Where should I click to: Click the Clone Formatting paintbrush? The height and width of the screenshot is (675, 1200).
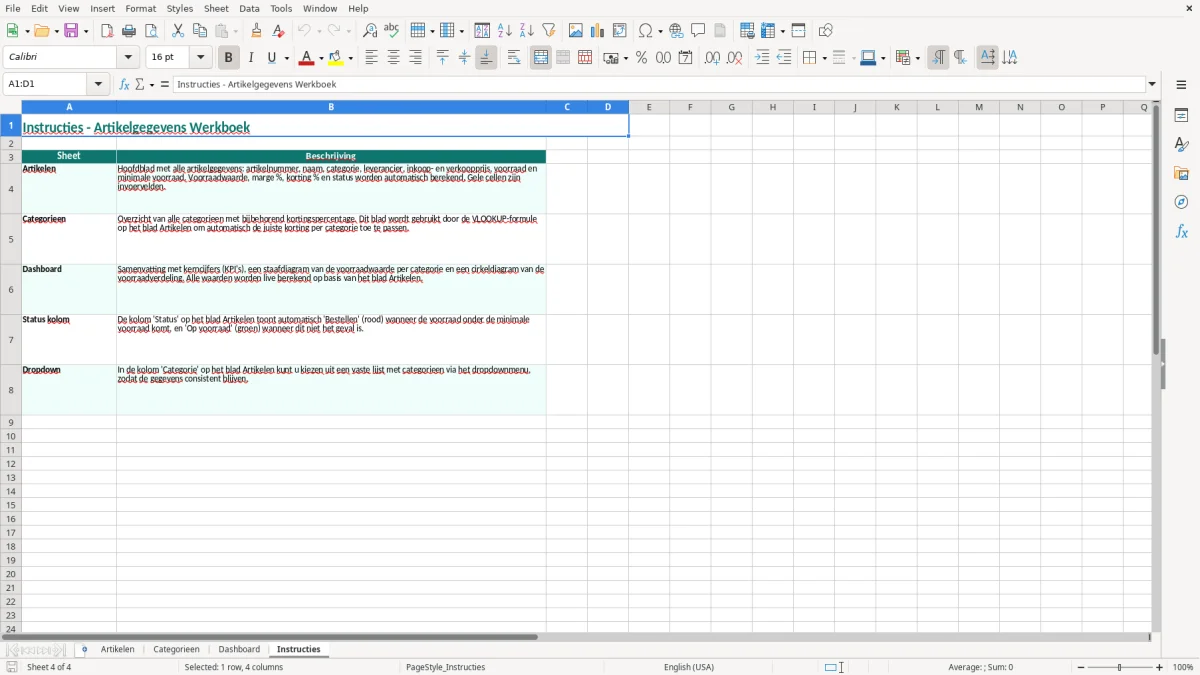257,31
